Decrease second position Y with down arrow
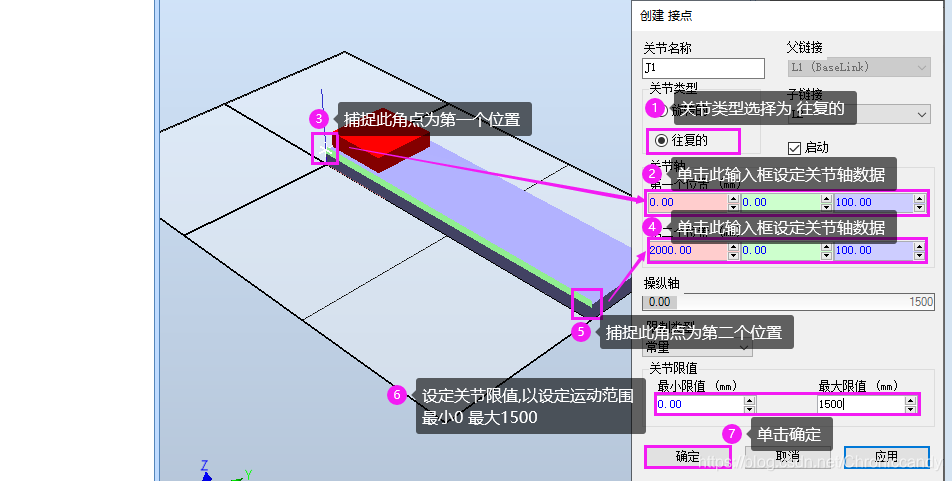This screenshot has height=481, width=952. (x=826, y=255)
